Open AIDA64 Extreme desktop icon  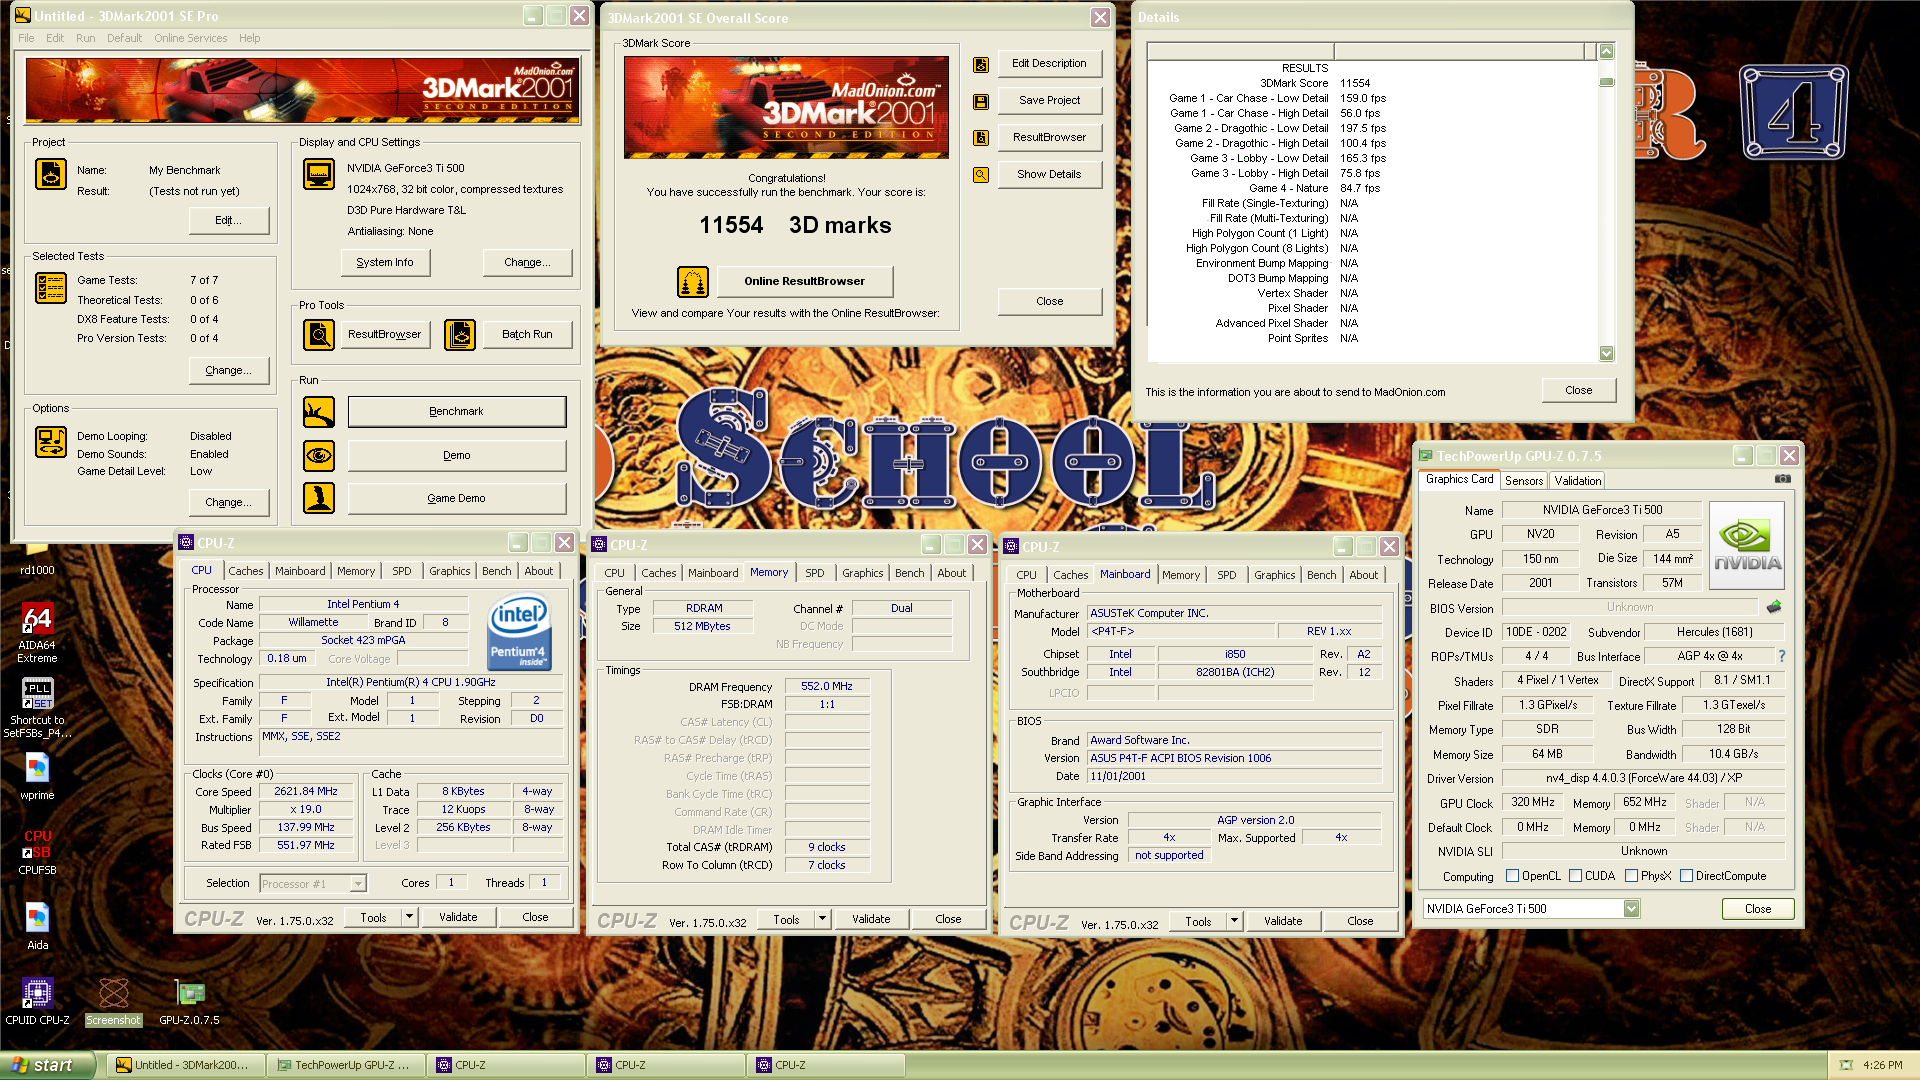pyautogui.click(x=37, y=634)
